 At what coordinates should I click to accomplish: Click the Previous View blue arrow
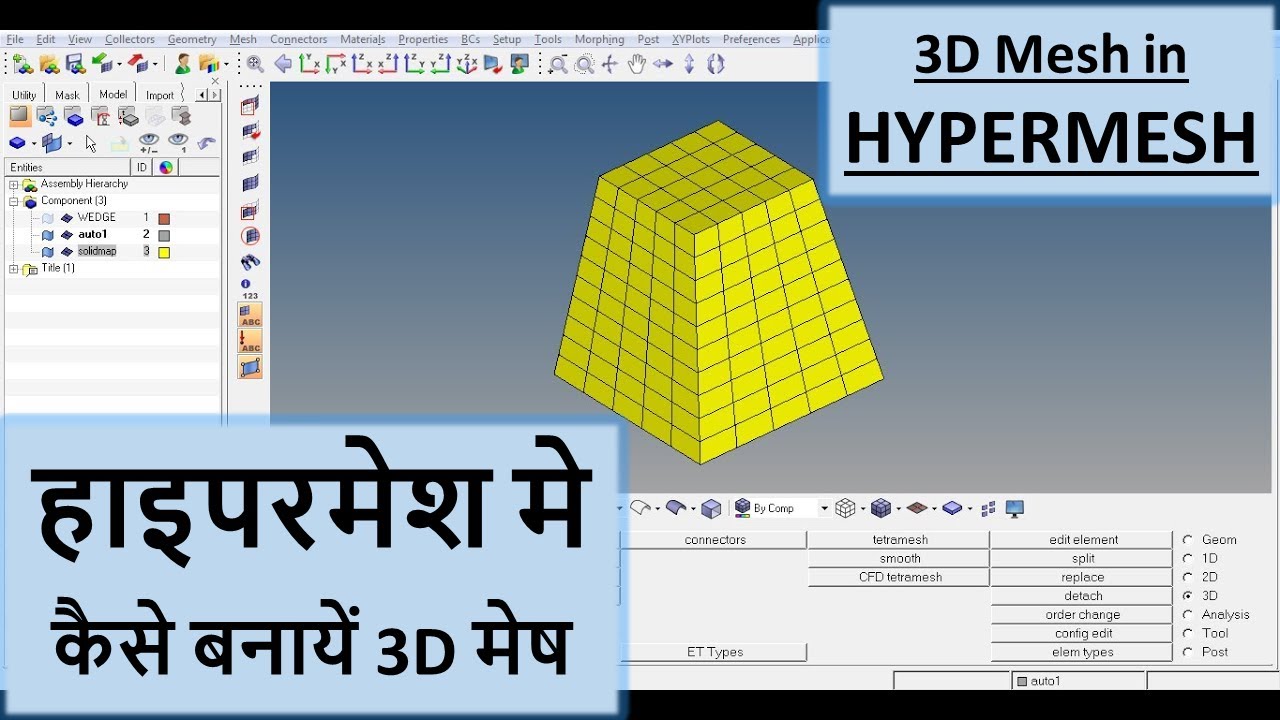(x=283, y=64)
